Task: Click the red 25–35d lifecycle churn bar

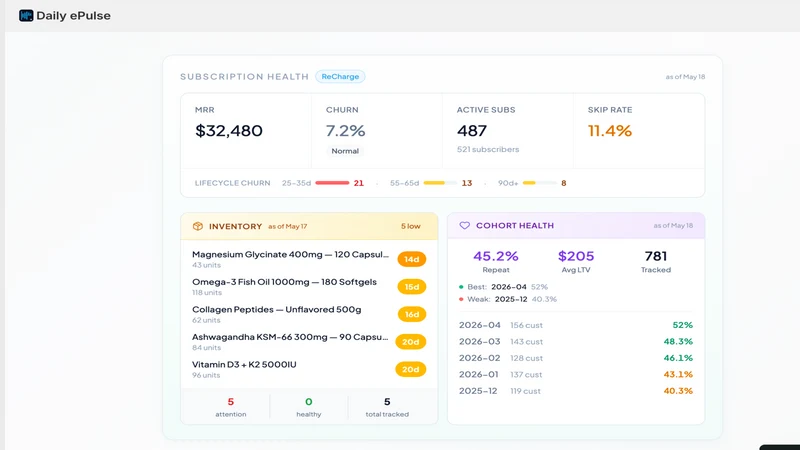Action: coord(332,183)
